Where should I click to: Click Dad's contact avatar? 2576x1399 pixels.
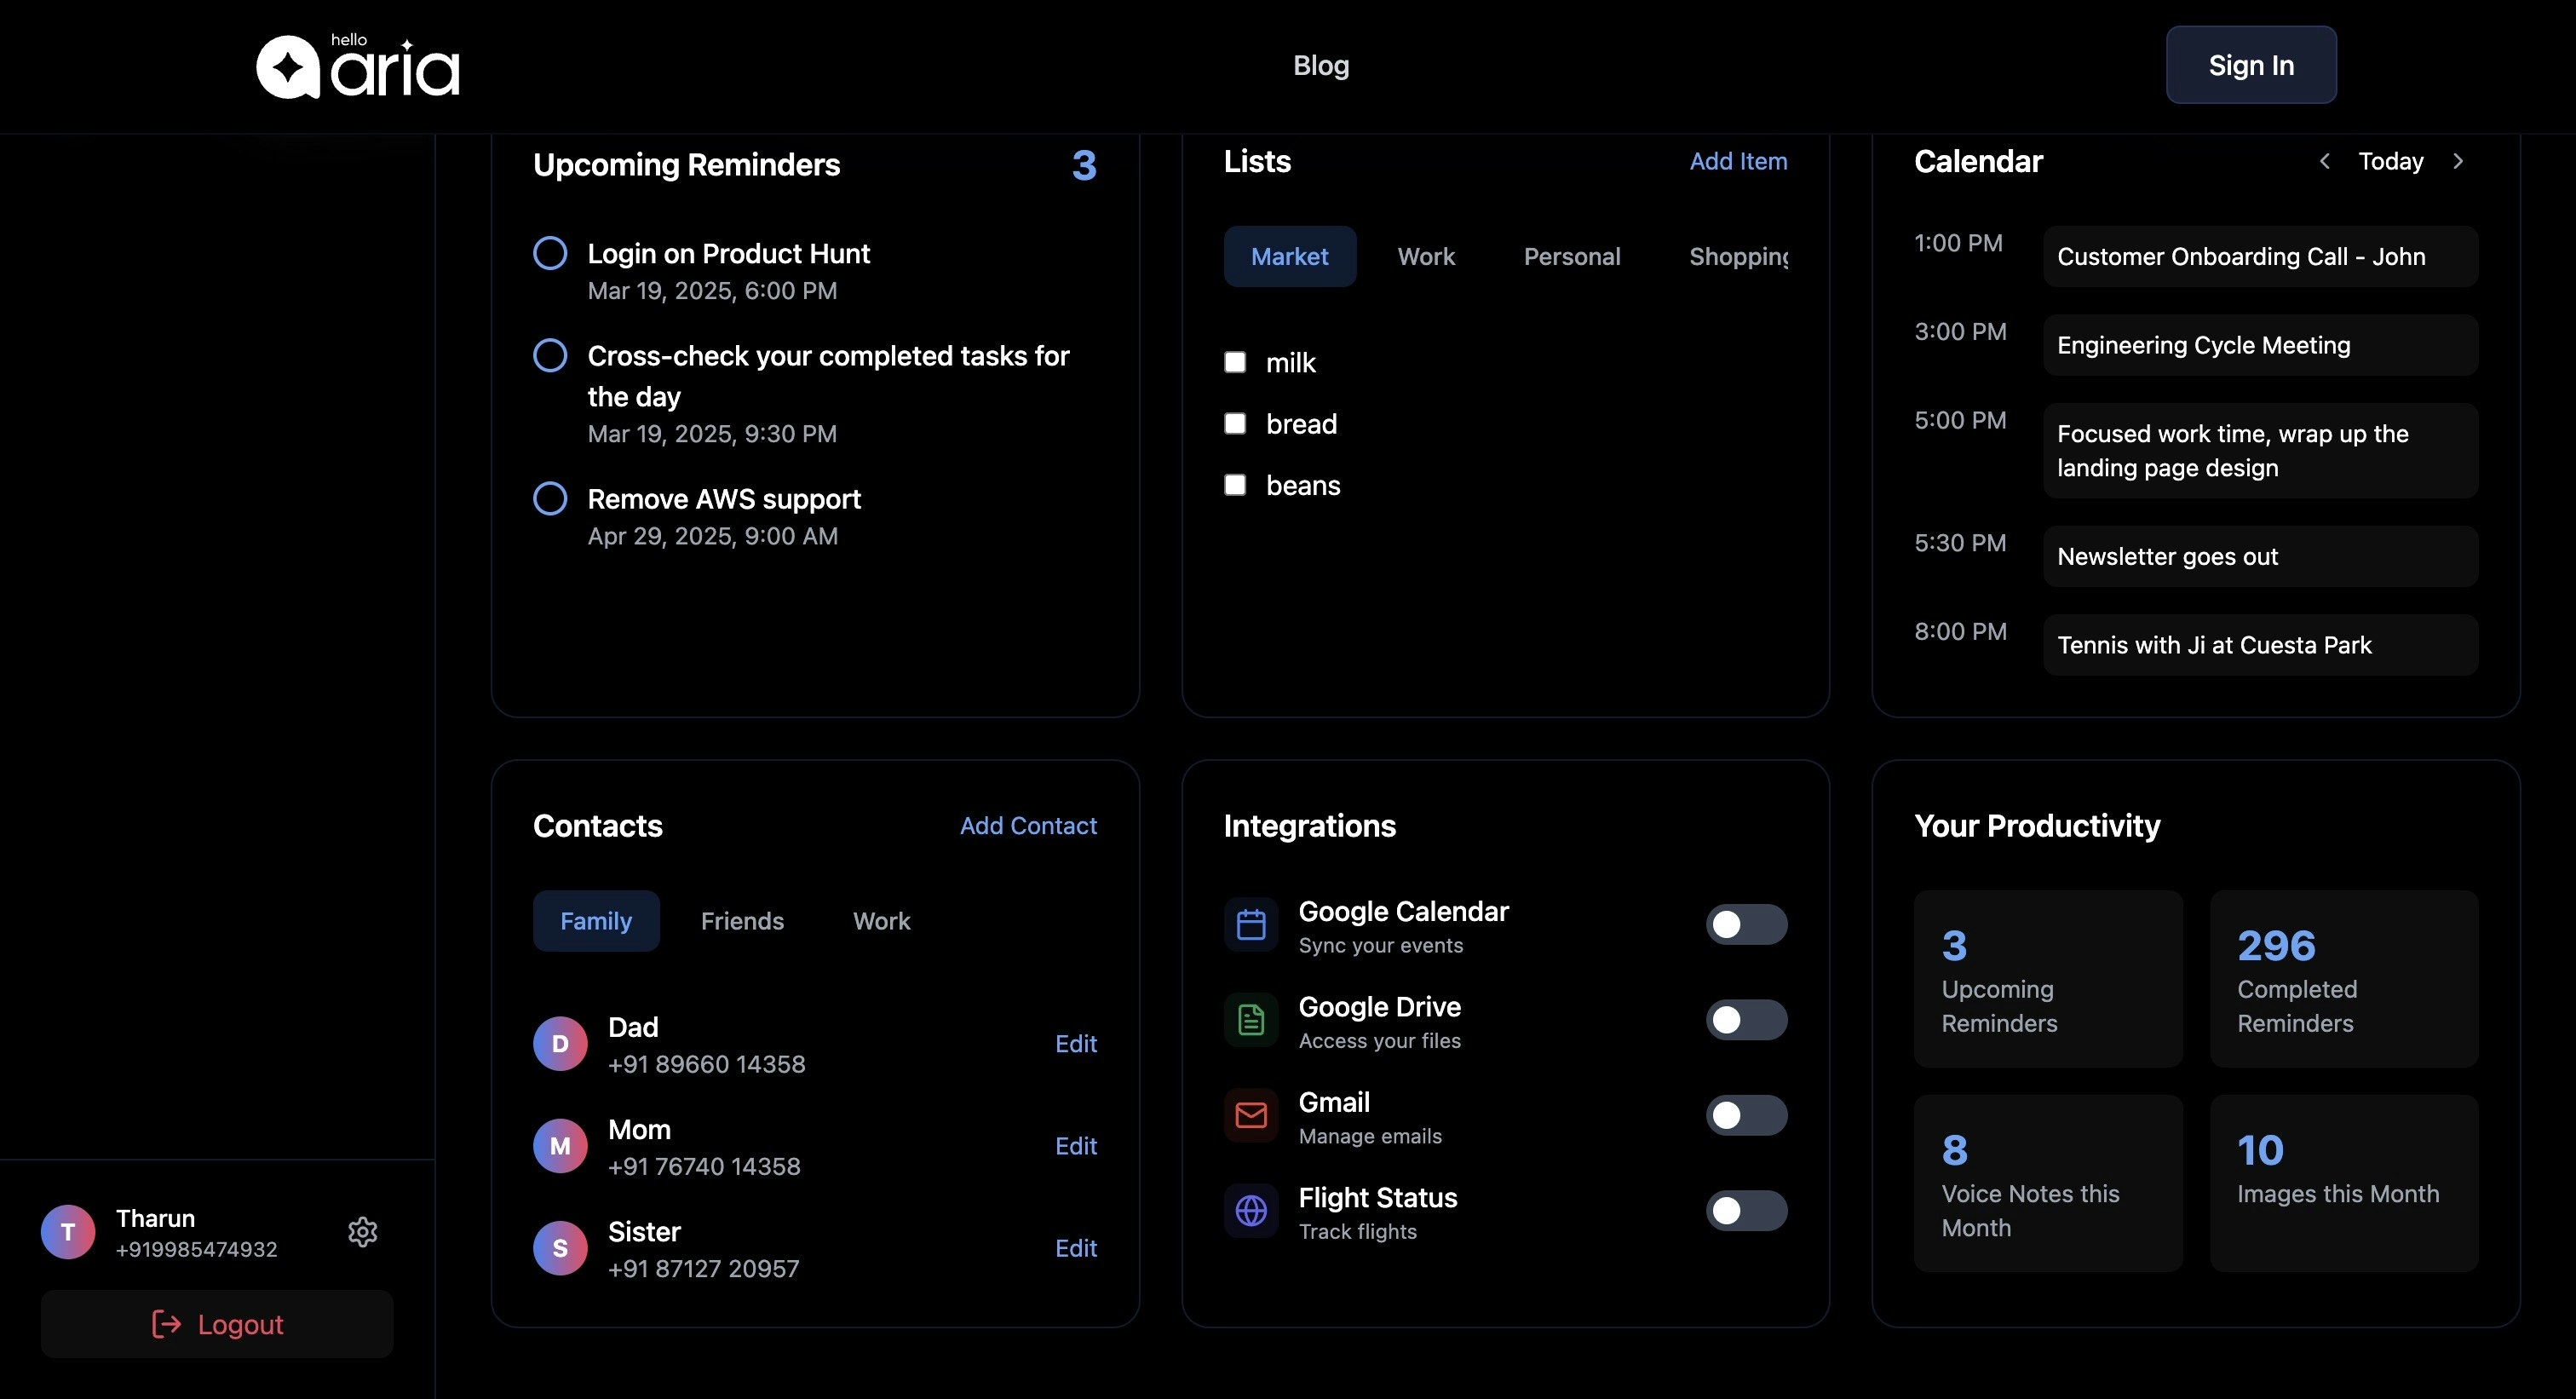560,1044
